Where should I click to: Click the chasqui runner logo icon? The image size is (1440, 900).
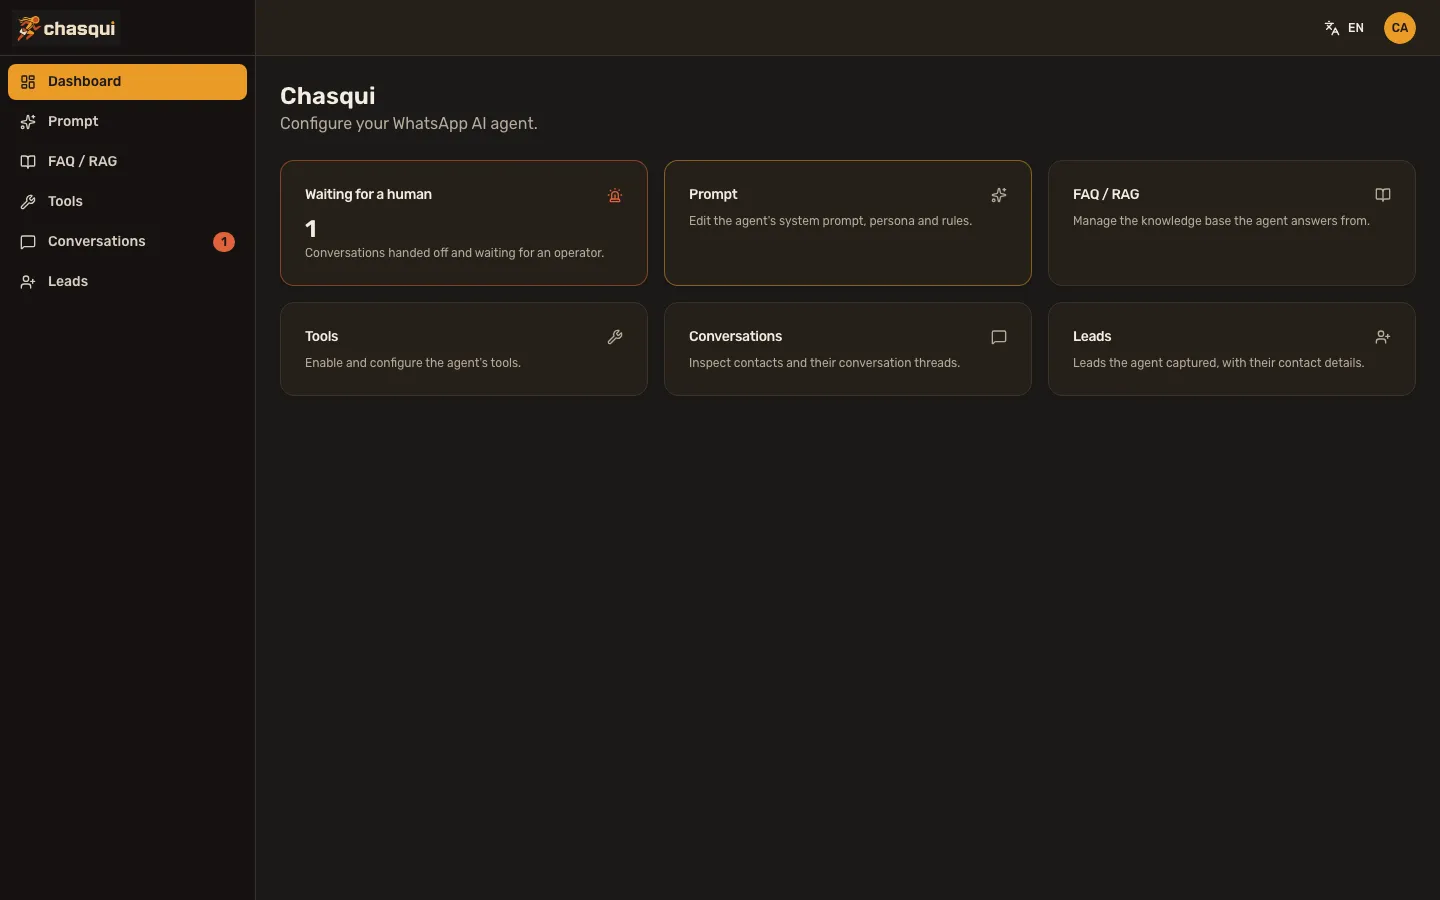coord(28,28)
